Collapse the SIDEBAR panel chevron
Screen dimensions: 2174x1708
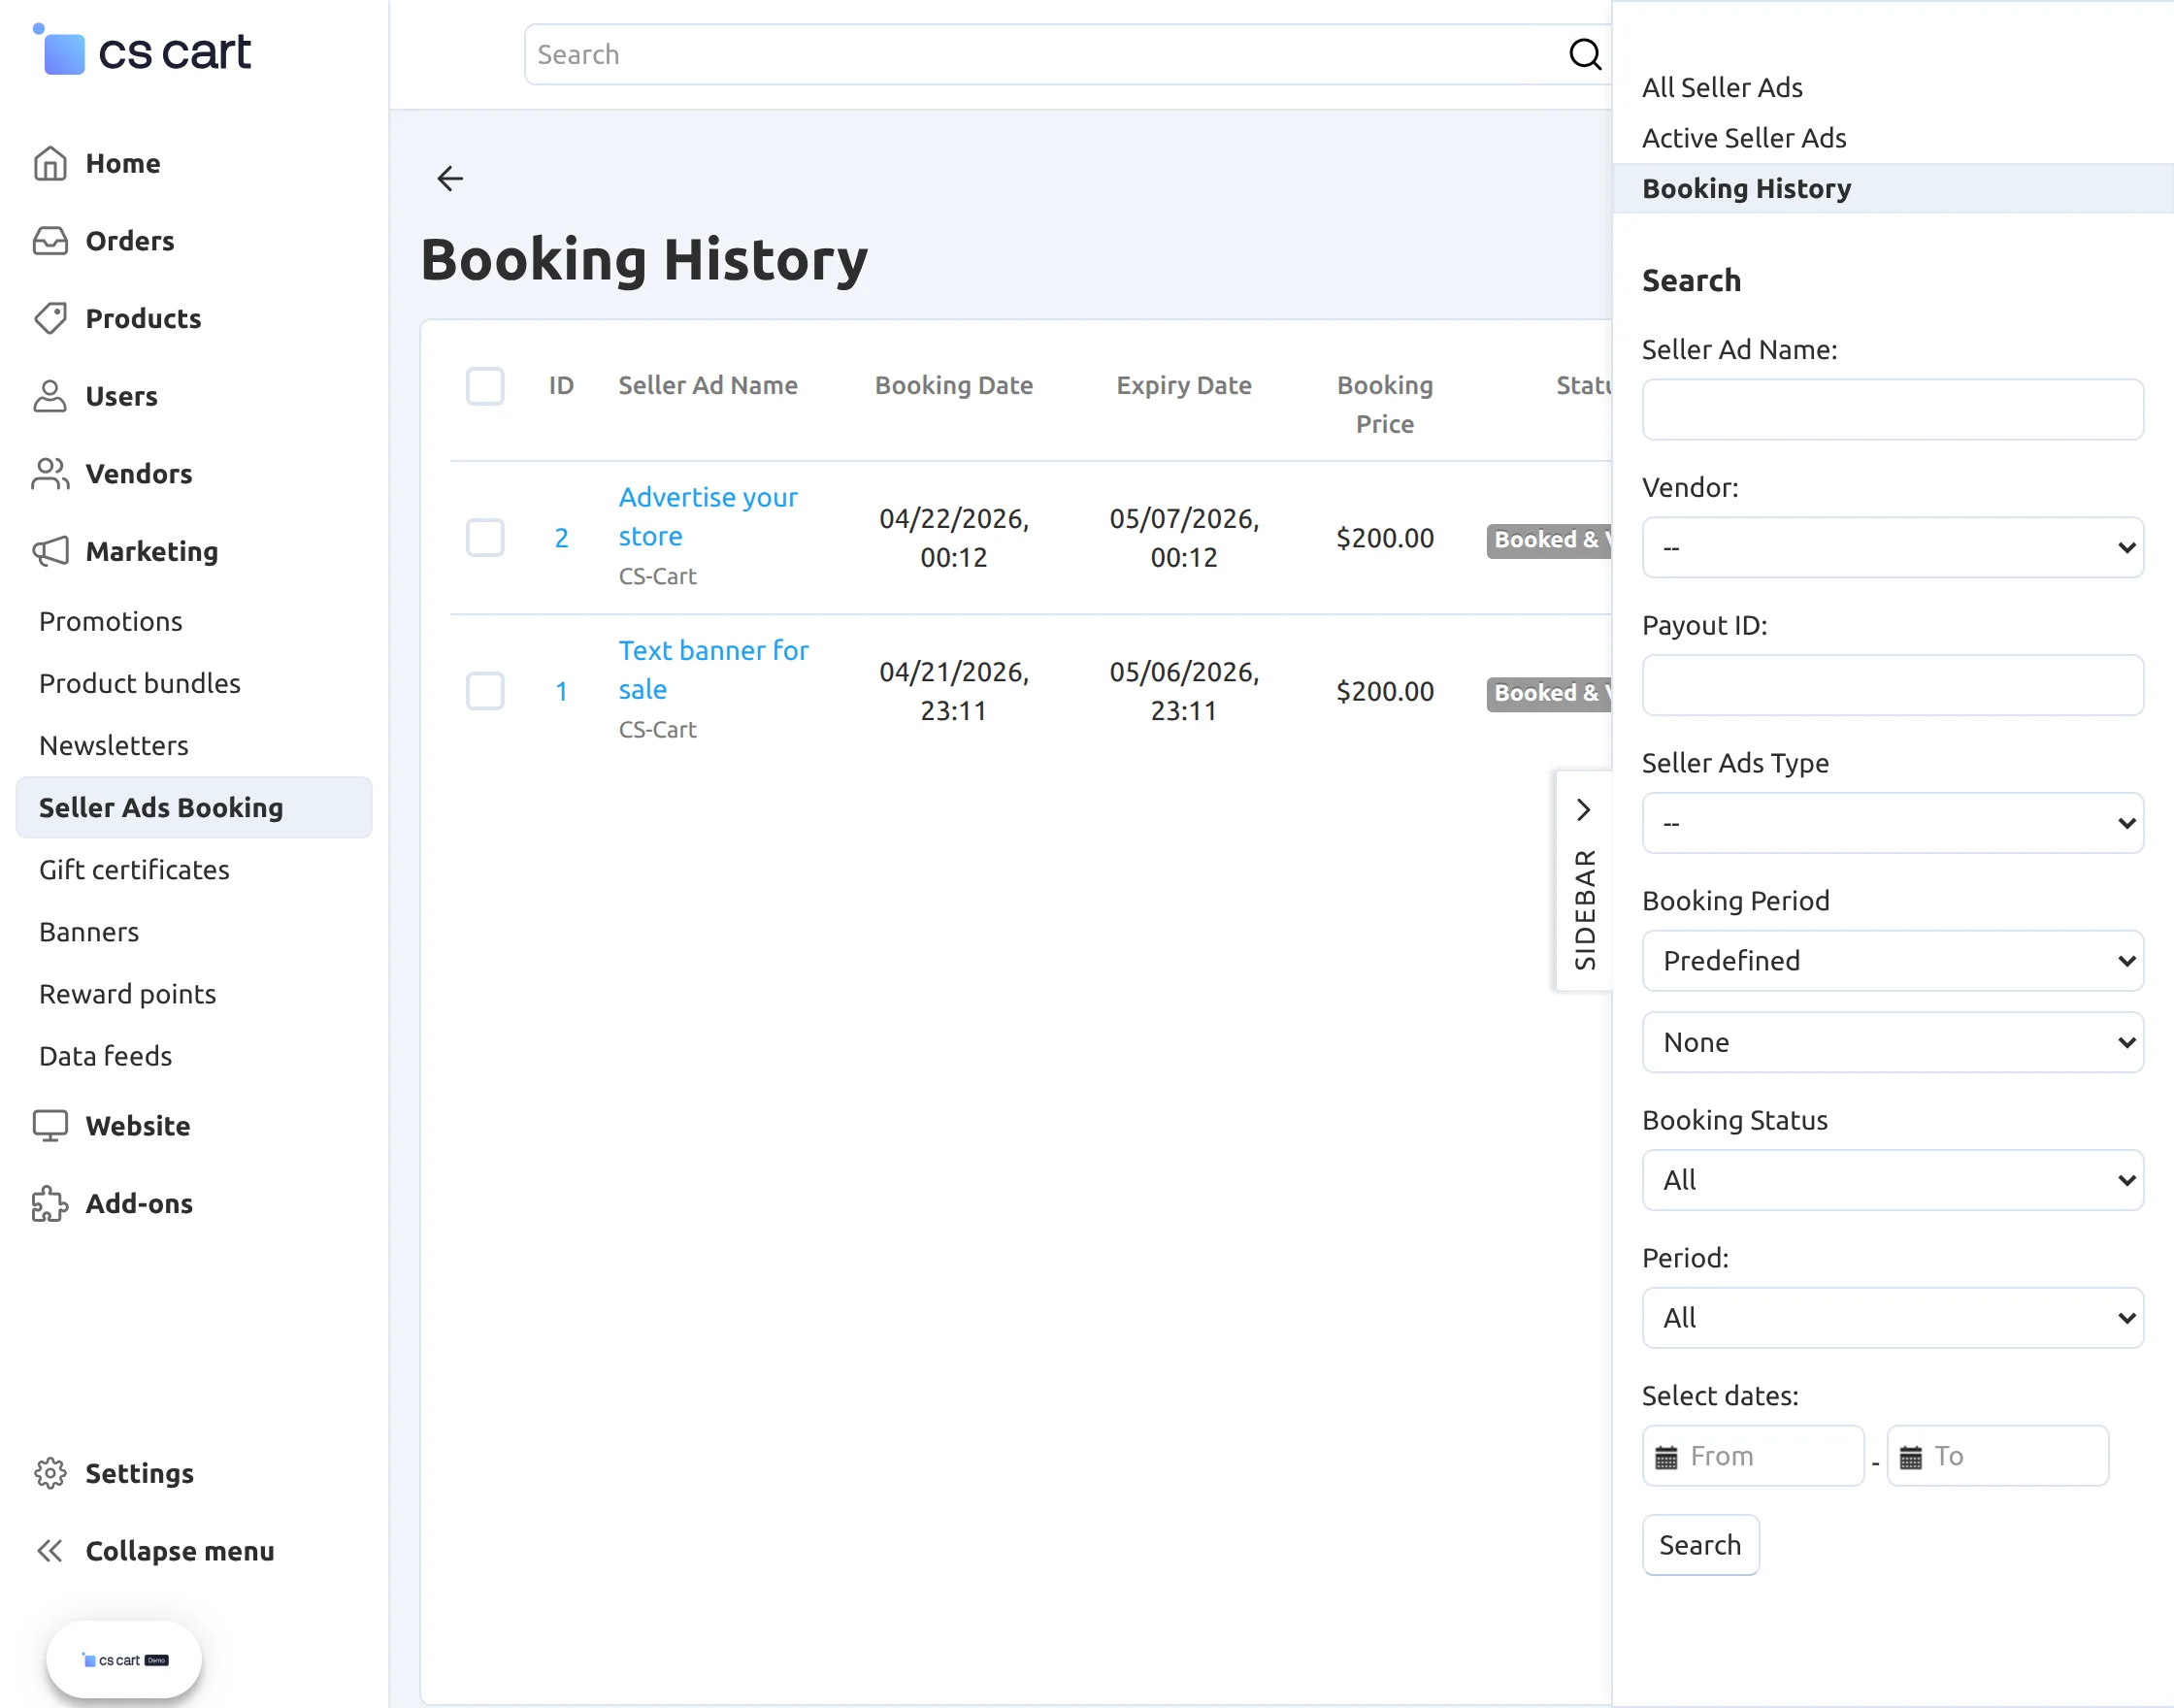click(1583, 810)
